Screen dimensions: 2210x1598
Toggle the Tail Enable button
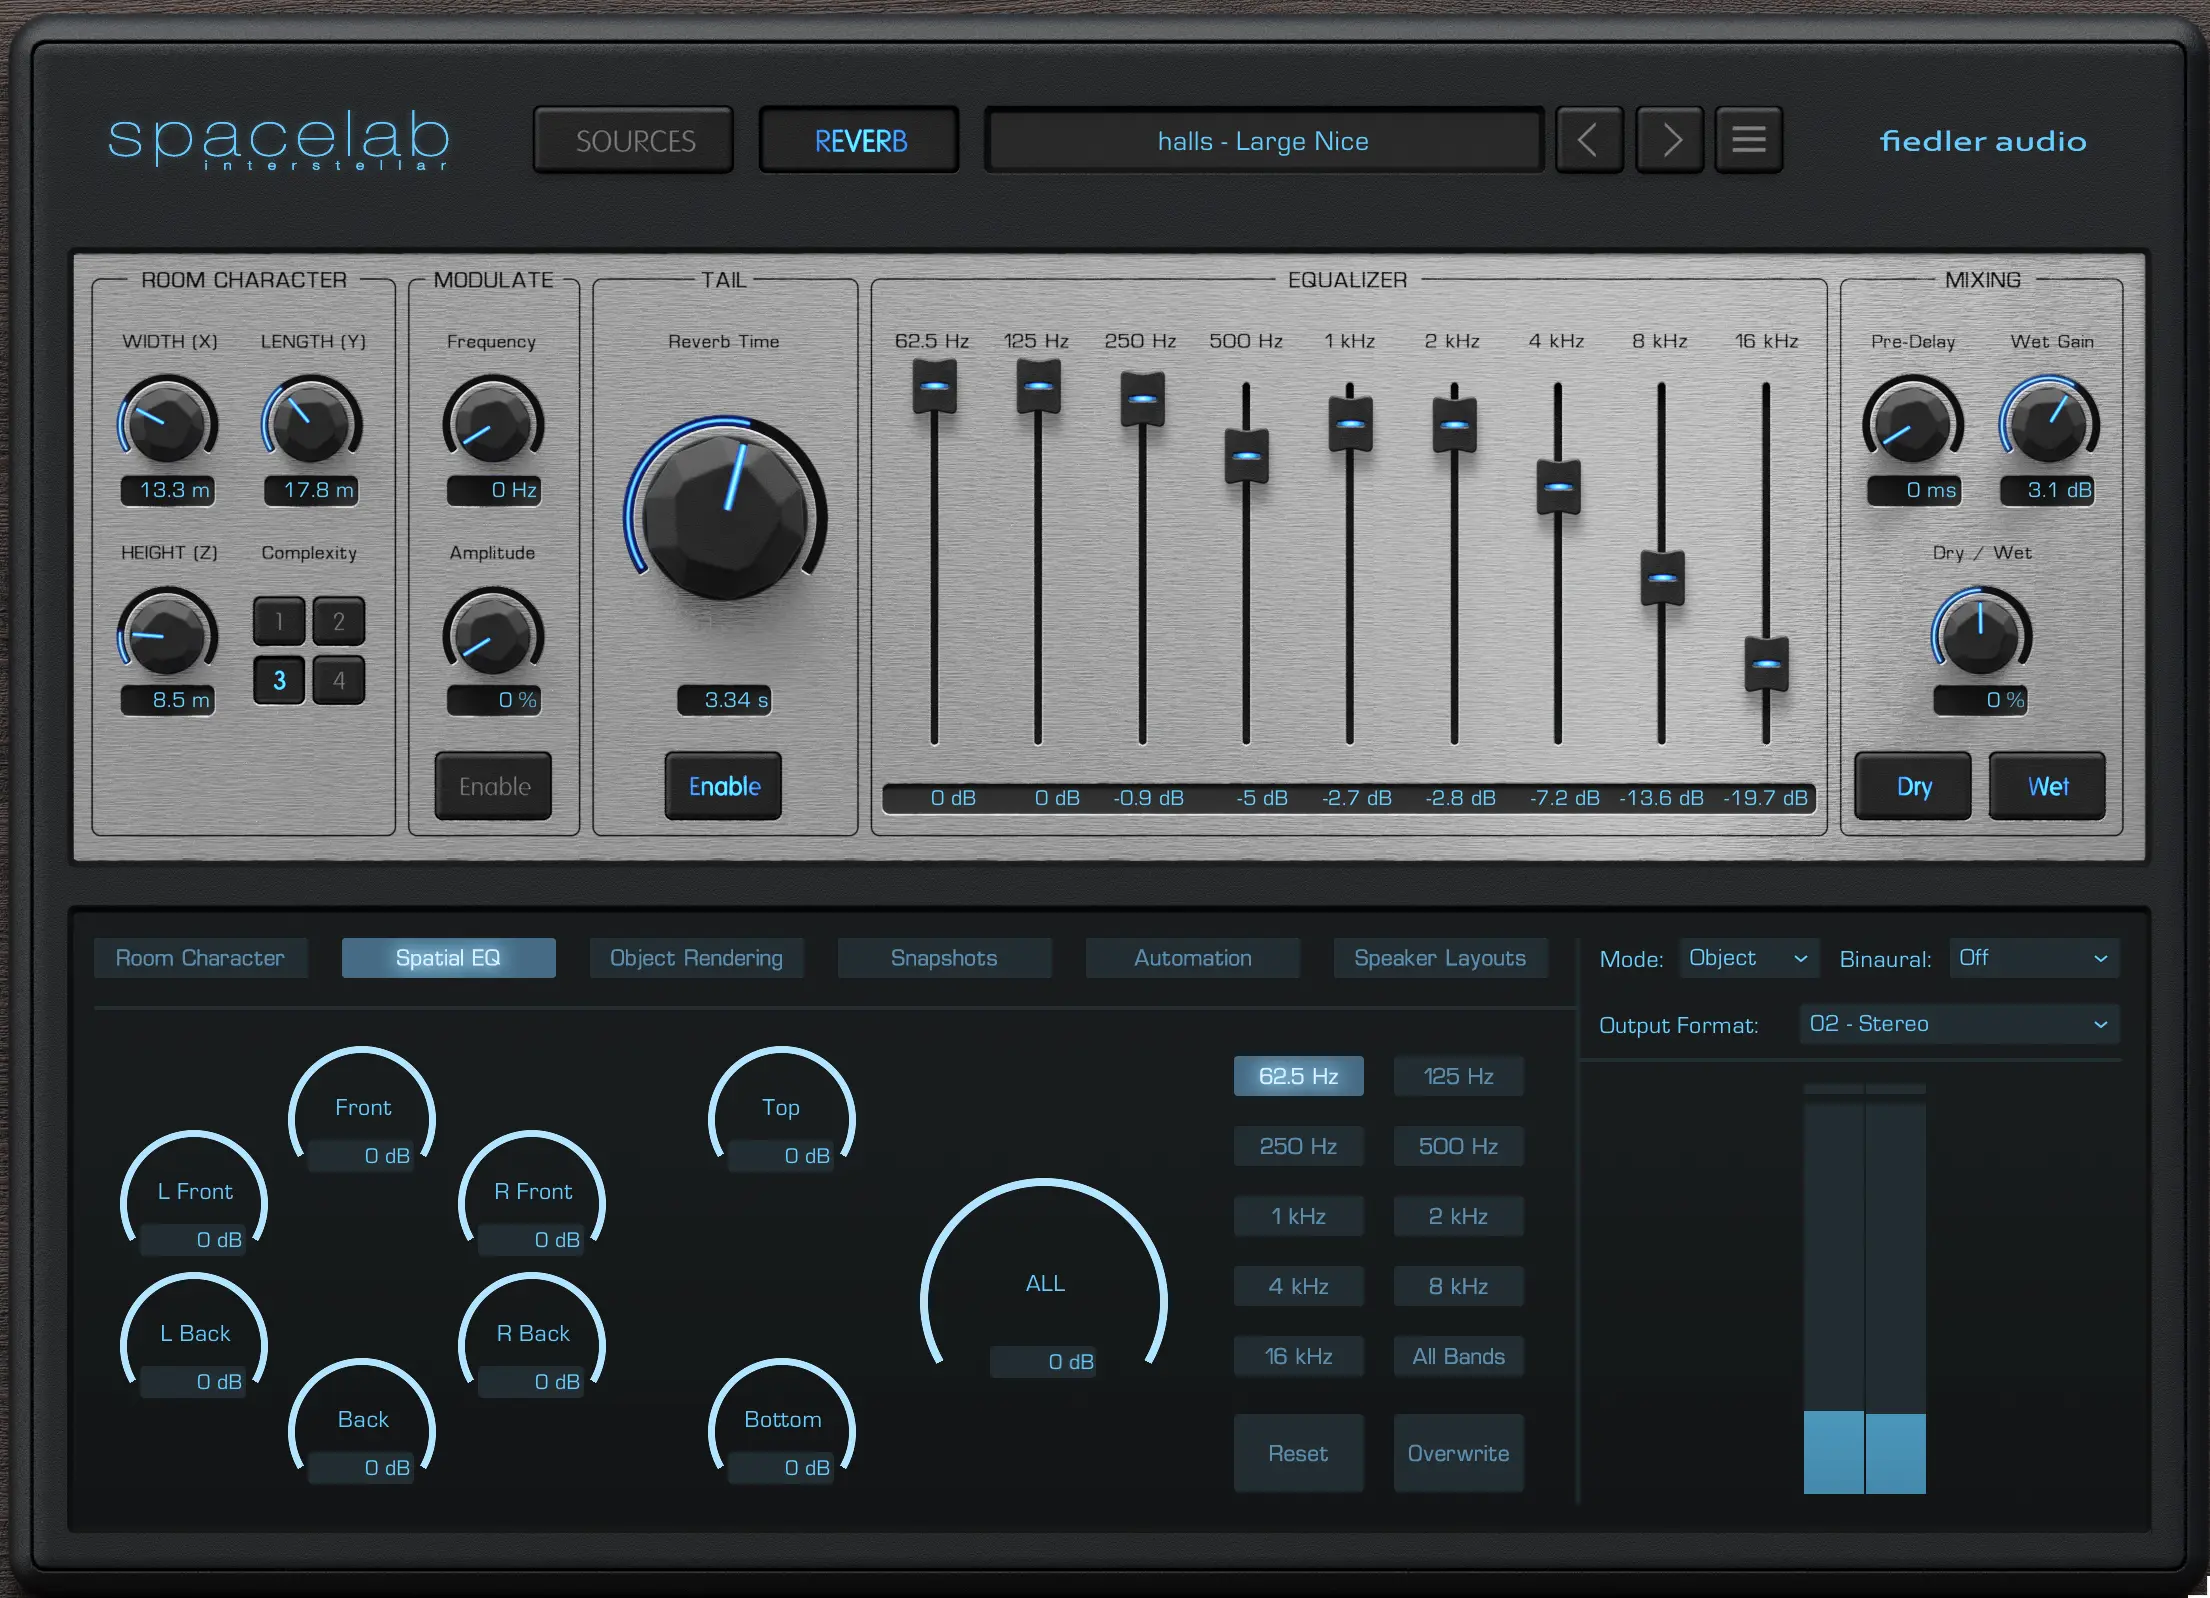724,786
